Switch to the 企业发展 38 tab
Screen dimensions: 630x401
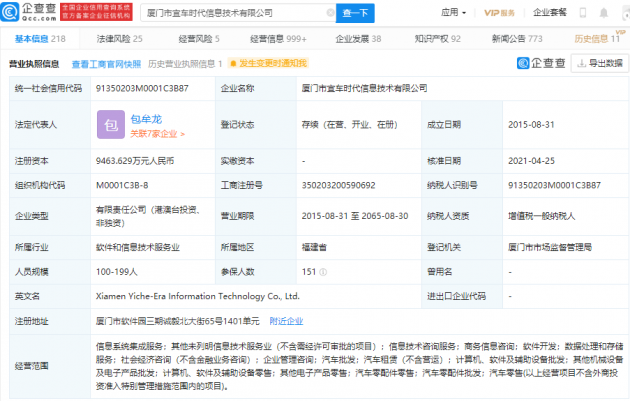click(x=358, y=39)
